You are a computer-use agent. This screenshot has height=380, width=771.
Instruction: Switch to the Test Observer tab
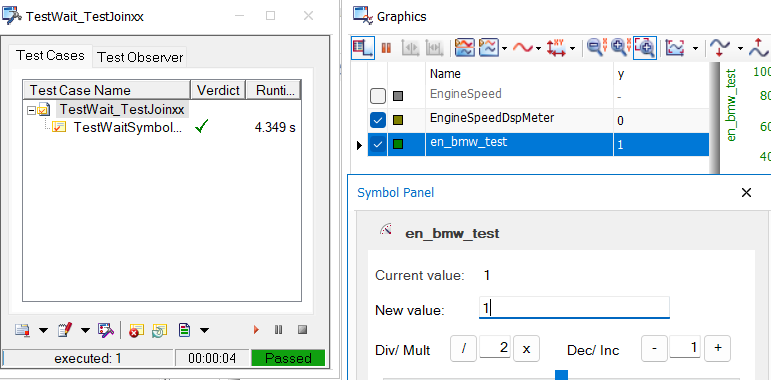(140, 57)
